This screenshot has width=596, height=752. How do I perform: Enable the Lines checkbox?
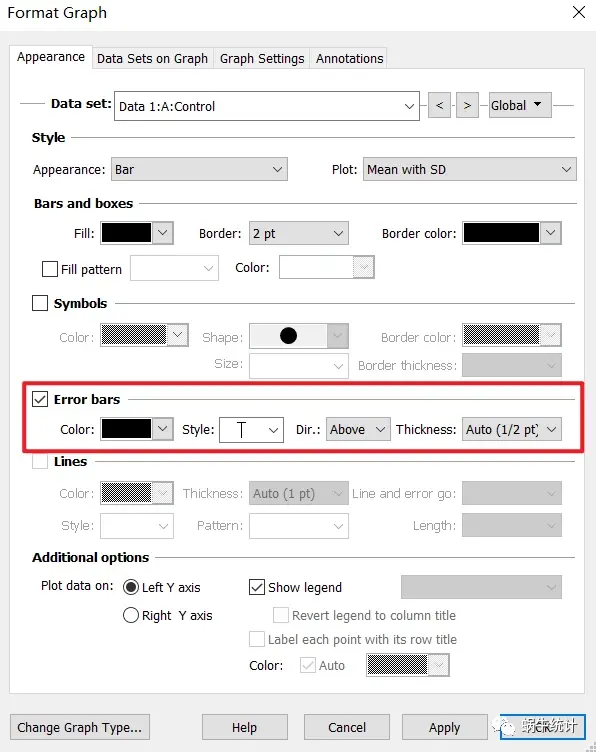[x=40, y=461]
